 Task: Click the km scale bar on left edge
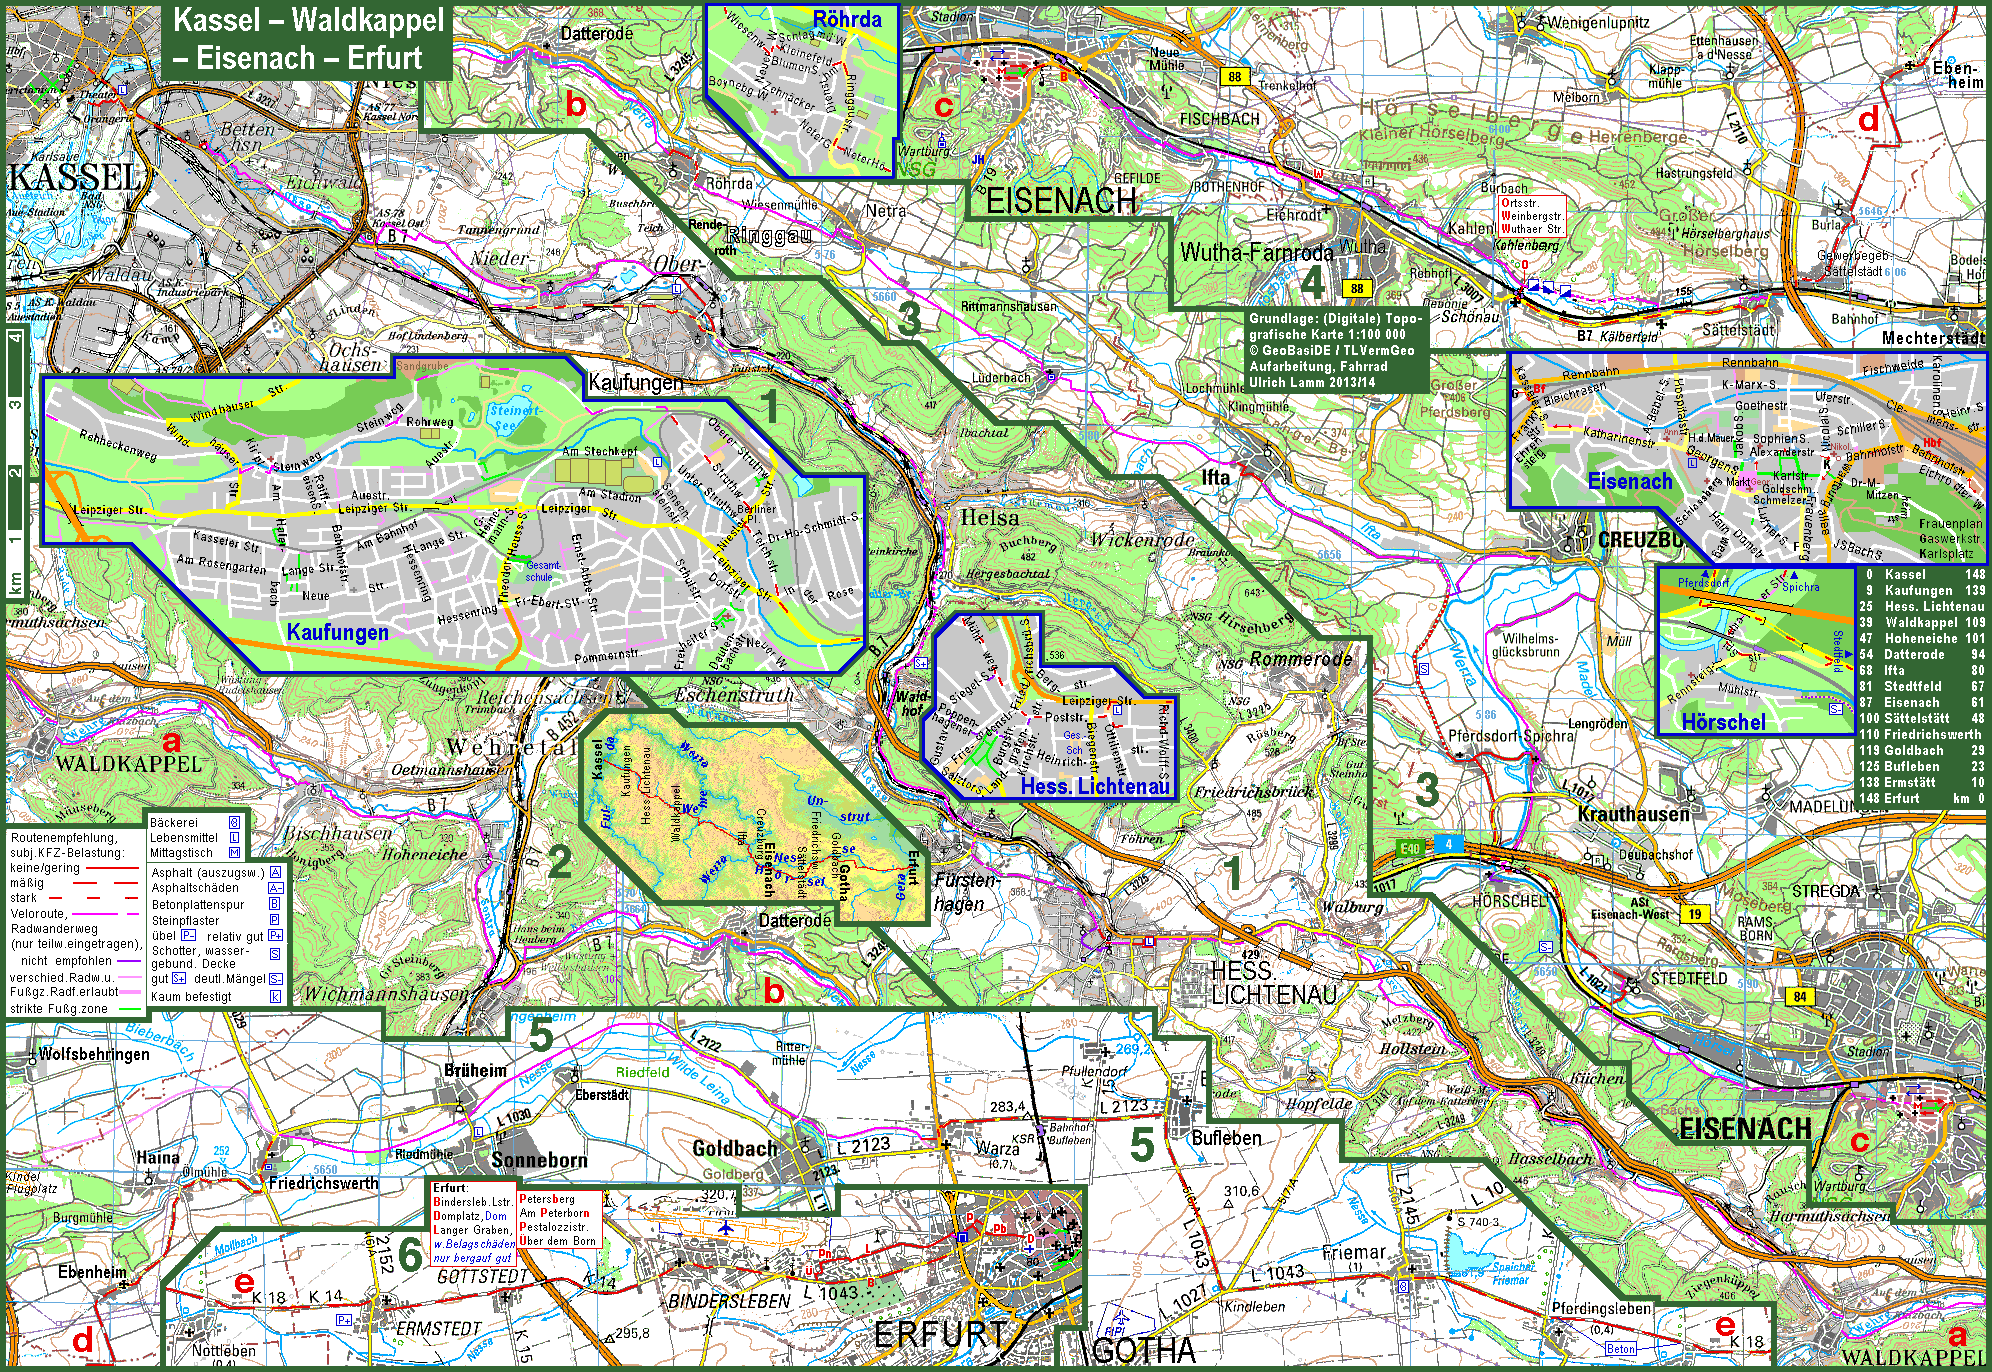[15, 460]
